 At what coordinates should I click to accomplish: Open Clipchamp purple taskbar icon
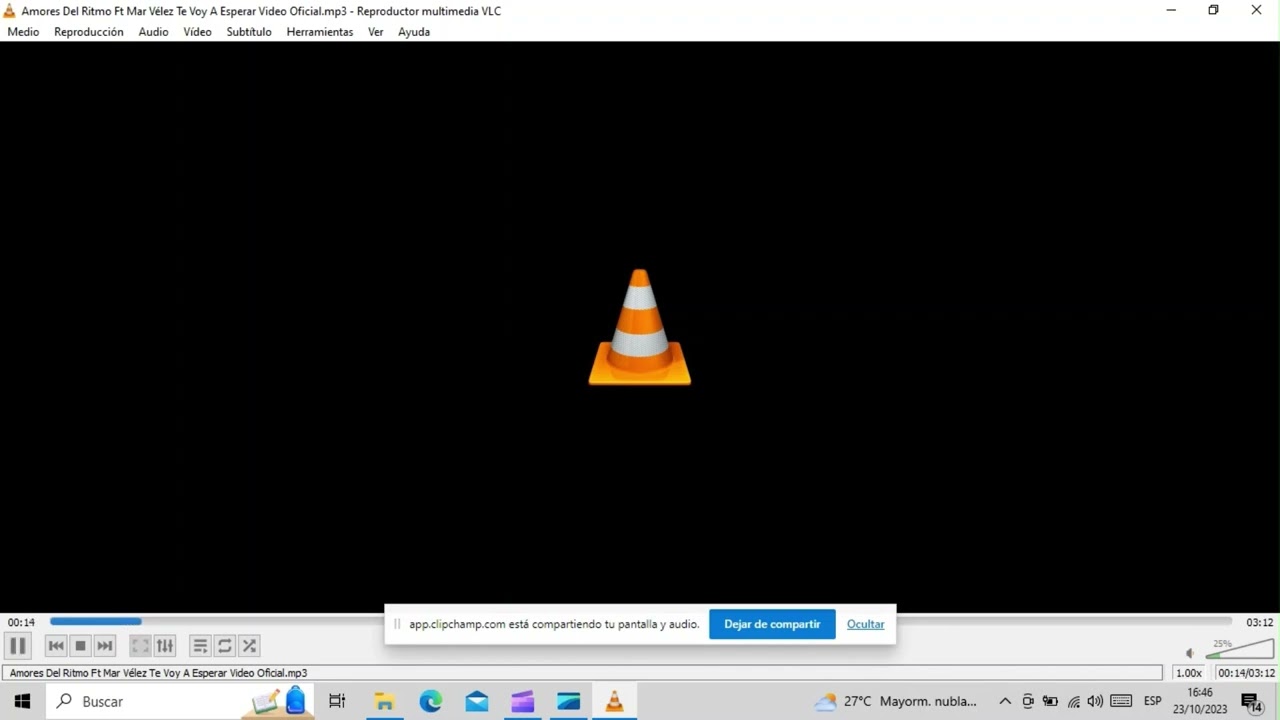click(523, 701)
